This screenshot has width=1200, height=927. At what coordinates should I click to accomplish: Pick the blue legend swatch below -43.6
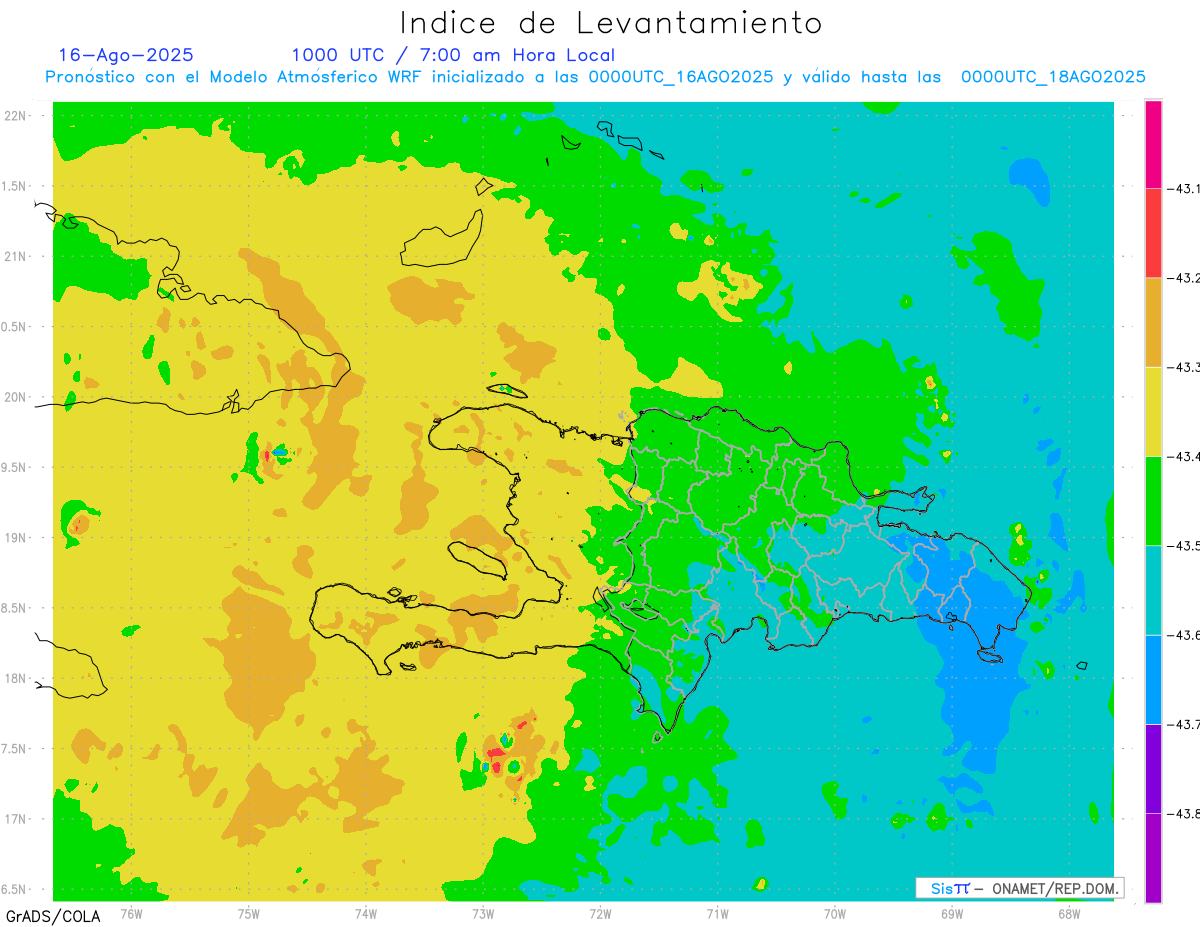(x=1153, y=679)
